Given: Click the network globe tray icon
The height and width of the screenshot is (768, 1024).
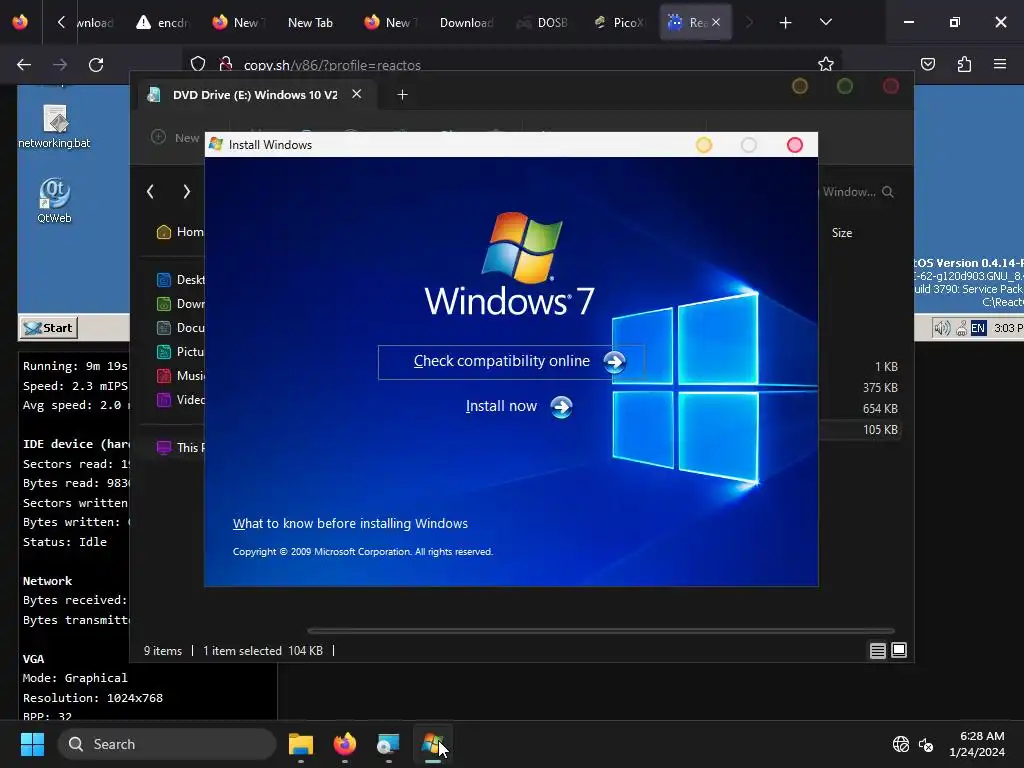Looking at the screenshot, I should click(901, 744).
